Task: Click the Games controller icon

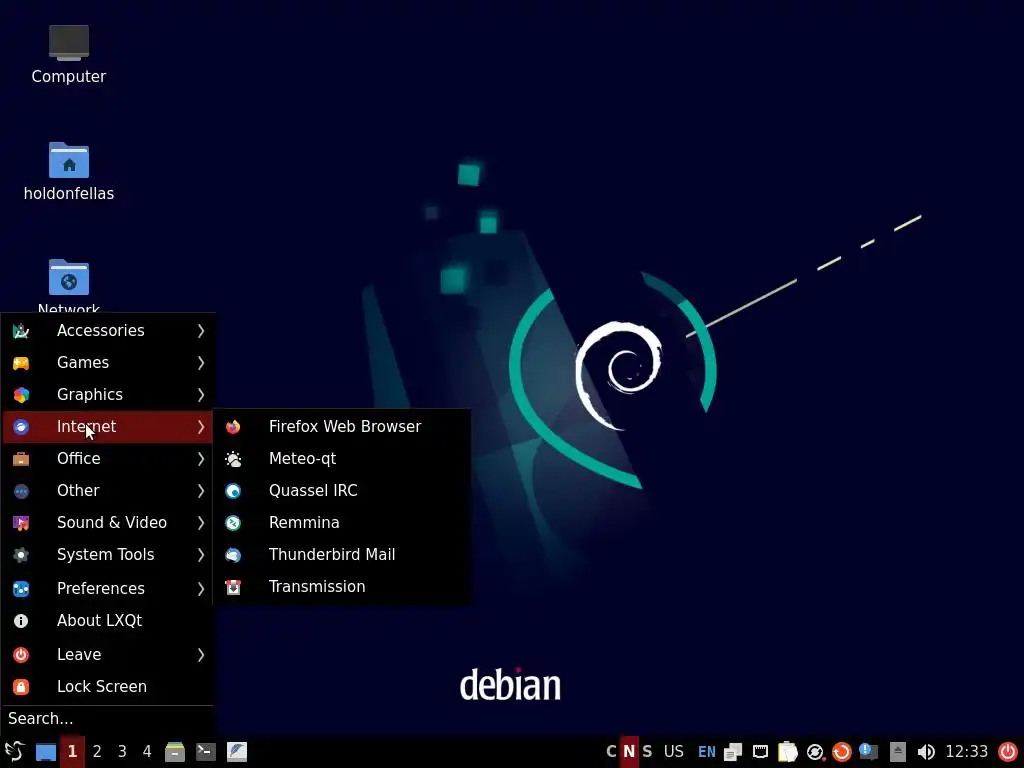Action: tap(21, 362)
